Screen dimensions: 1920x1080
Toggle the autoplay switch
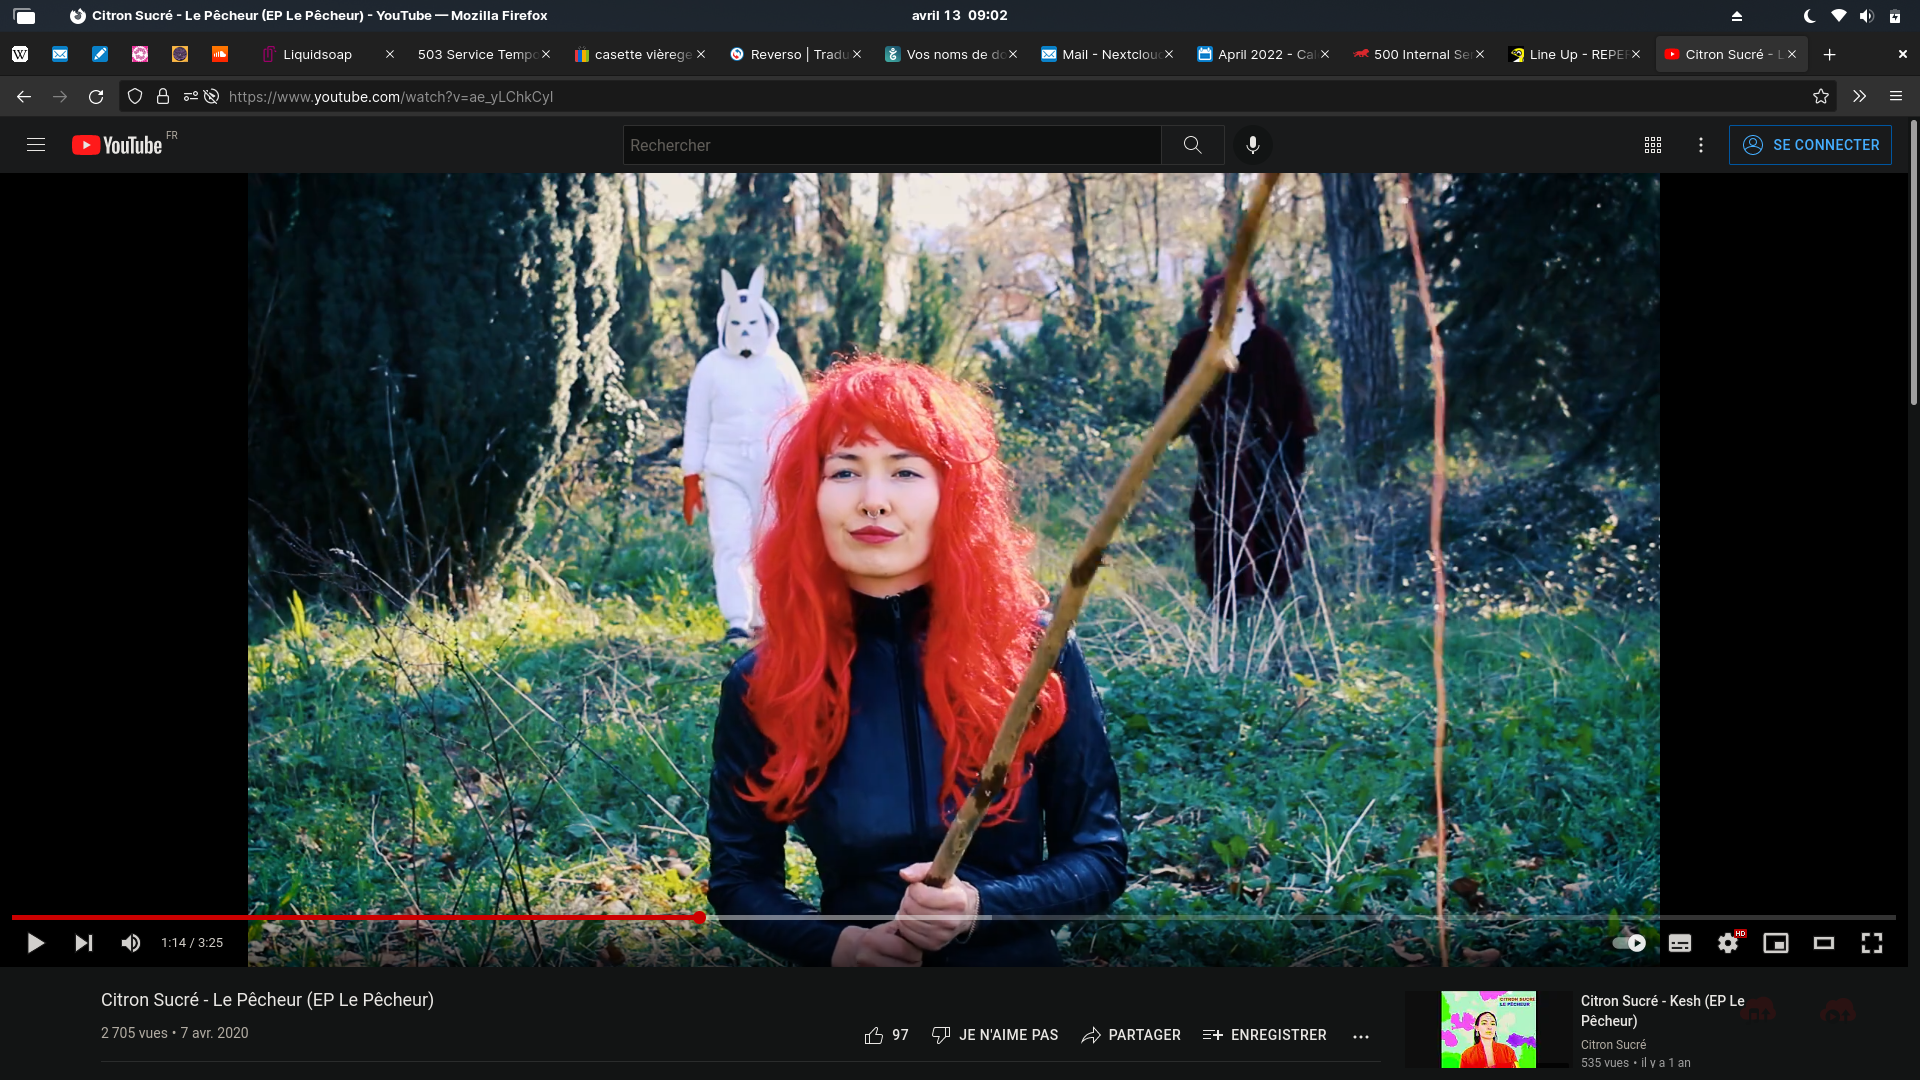coord(1629,943)
